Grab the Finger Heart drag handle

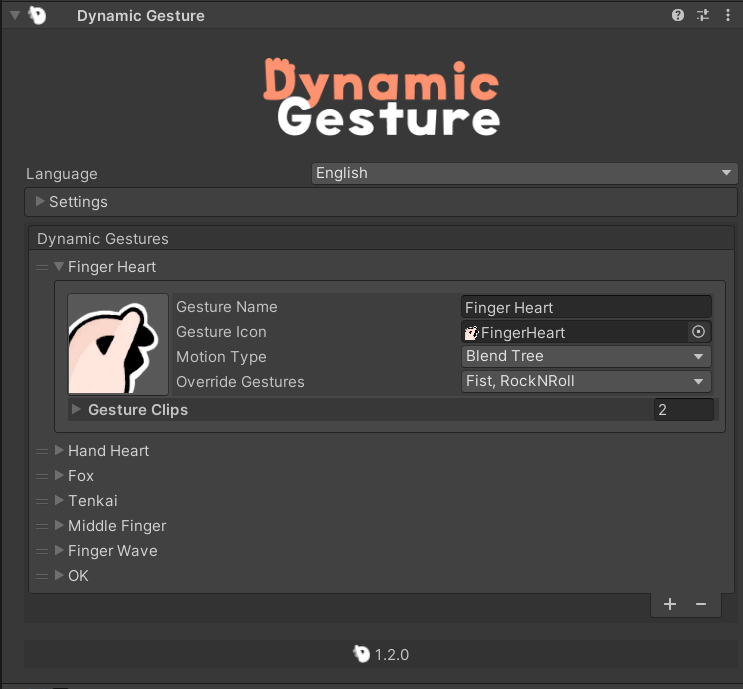(42, 267)
